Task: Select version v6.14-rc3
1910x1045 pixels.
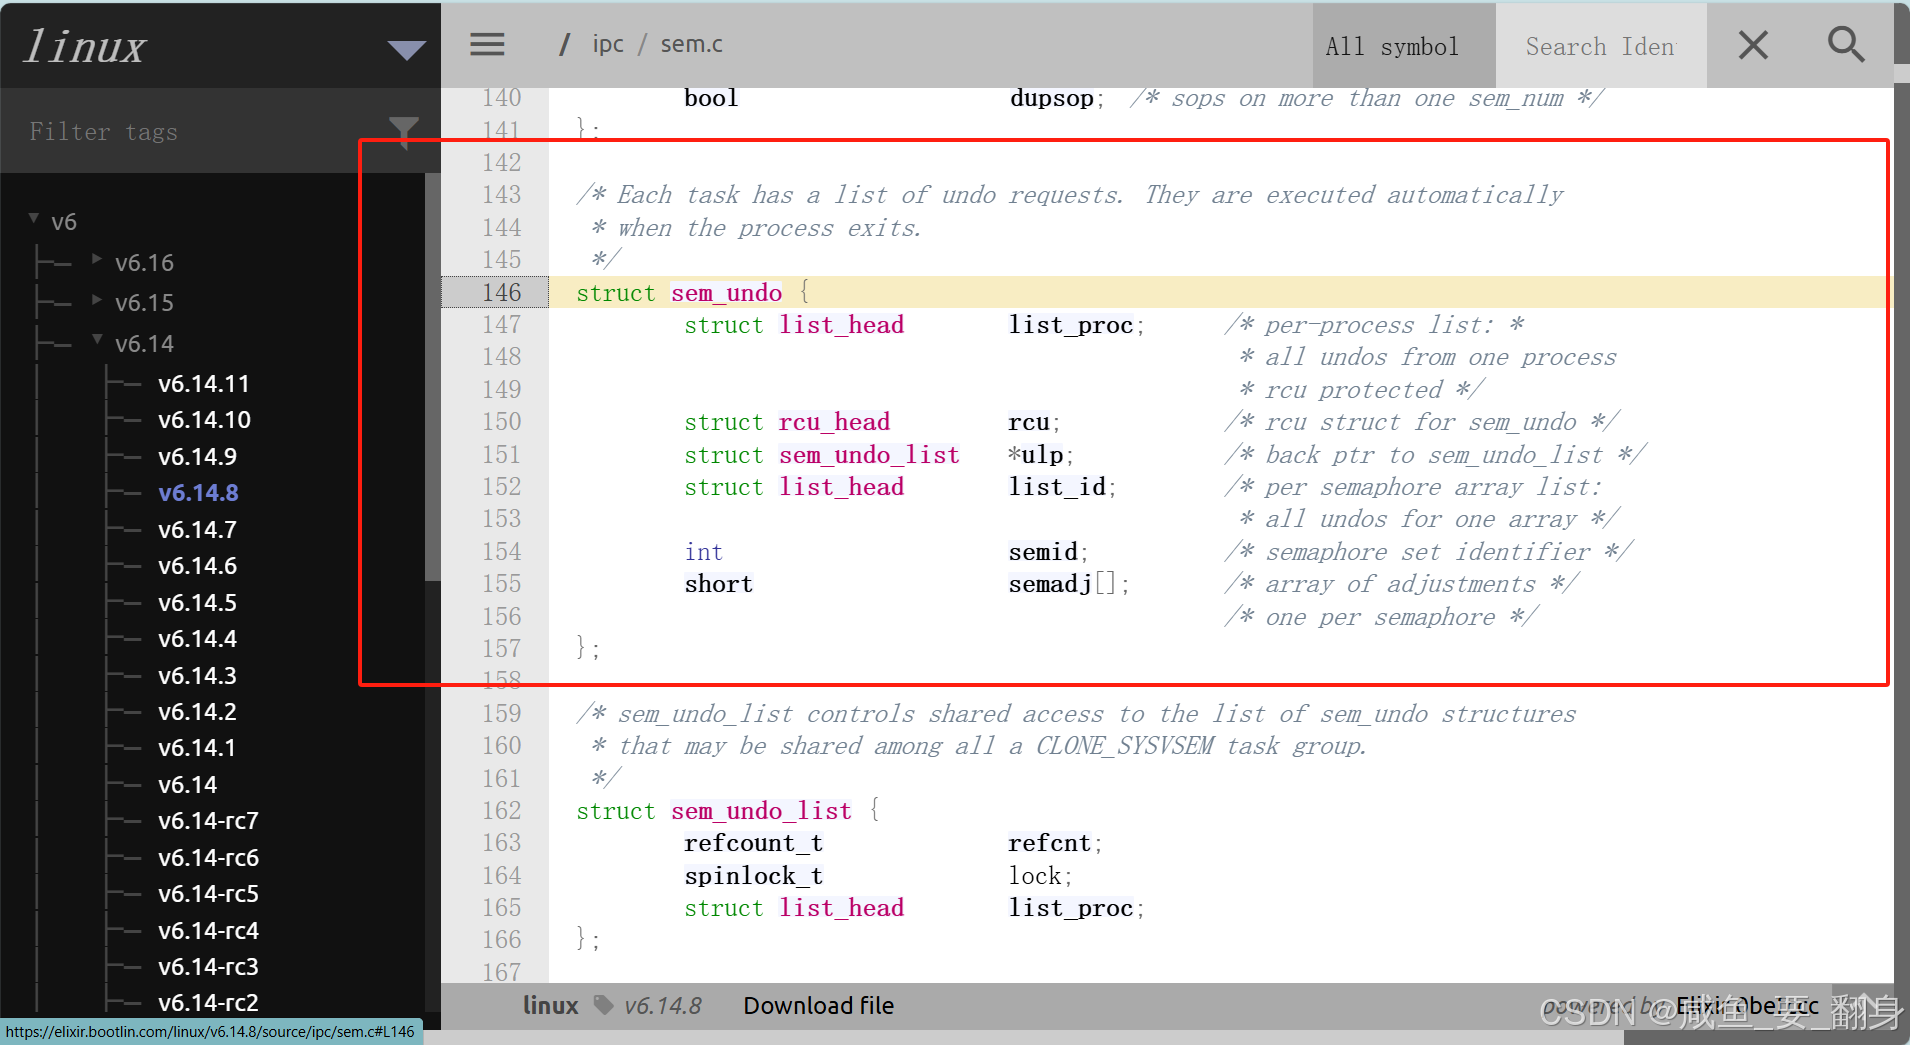Action: (209, 967)
